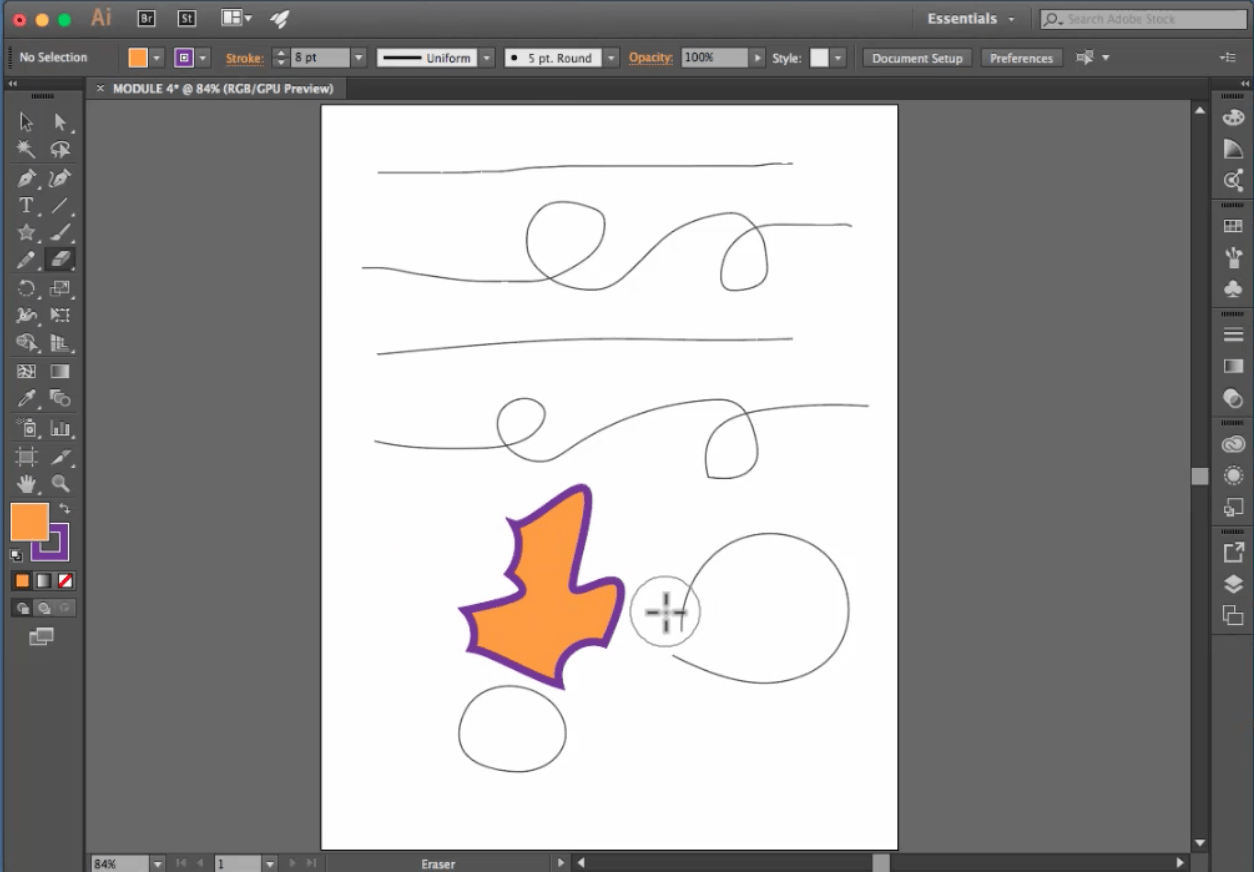Open the Brushes panel
The image size is (1254, 872).
click(x=1233, y=257)
